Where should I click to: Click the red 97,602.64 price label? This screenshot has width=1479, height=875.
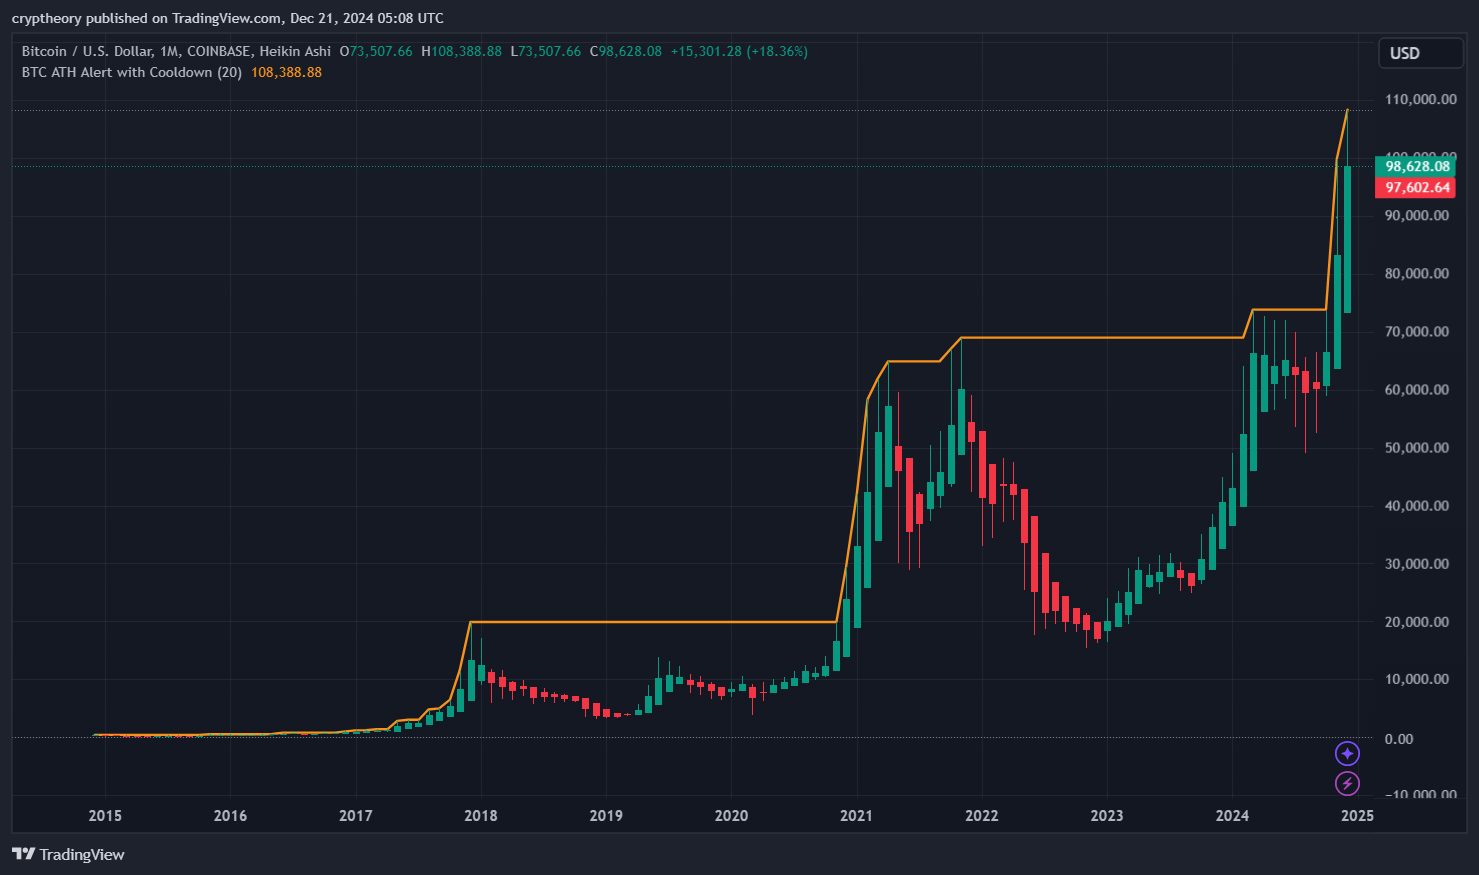[1416, 187]
